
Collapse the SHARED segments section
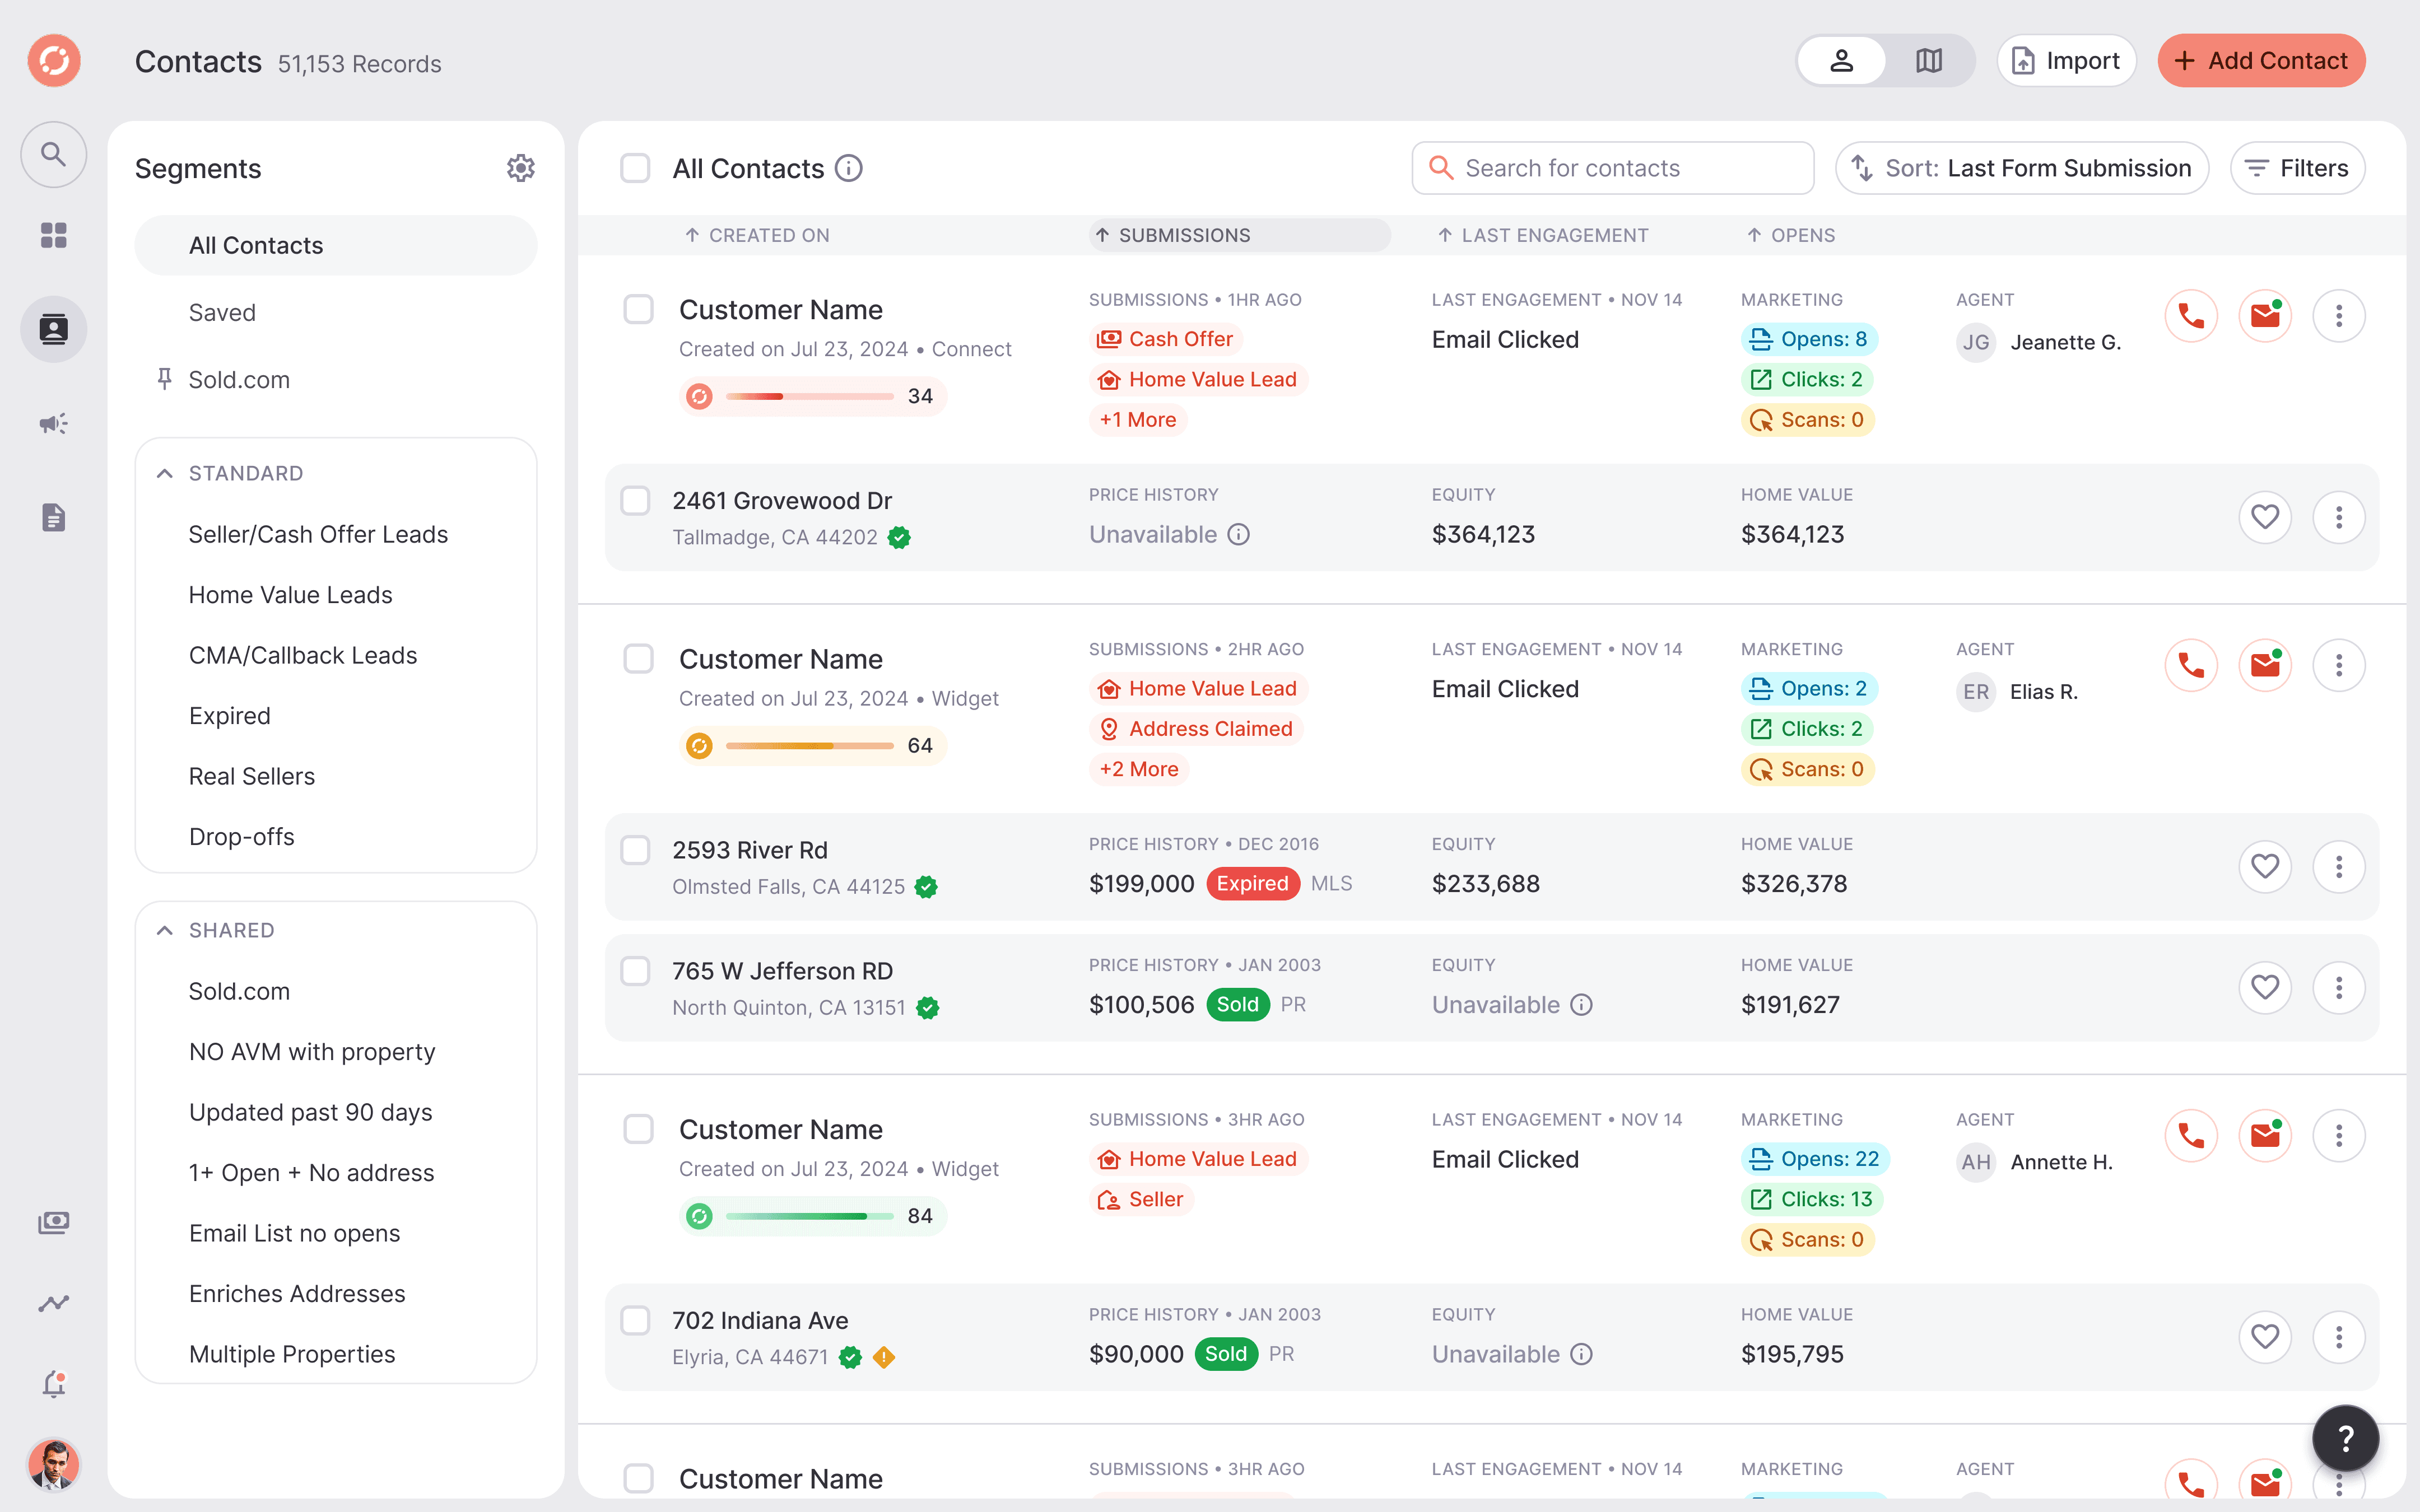tap(165, 930)
